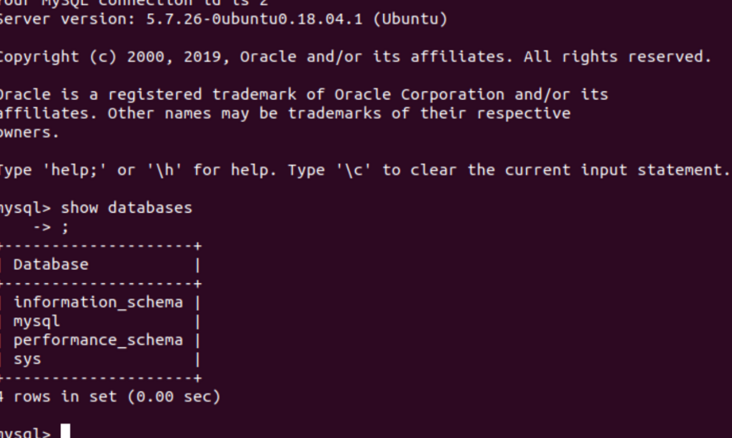
Task: Click the '(Ubuntu)' text after the version
Action: [x=410, y=19]
